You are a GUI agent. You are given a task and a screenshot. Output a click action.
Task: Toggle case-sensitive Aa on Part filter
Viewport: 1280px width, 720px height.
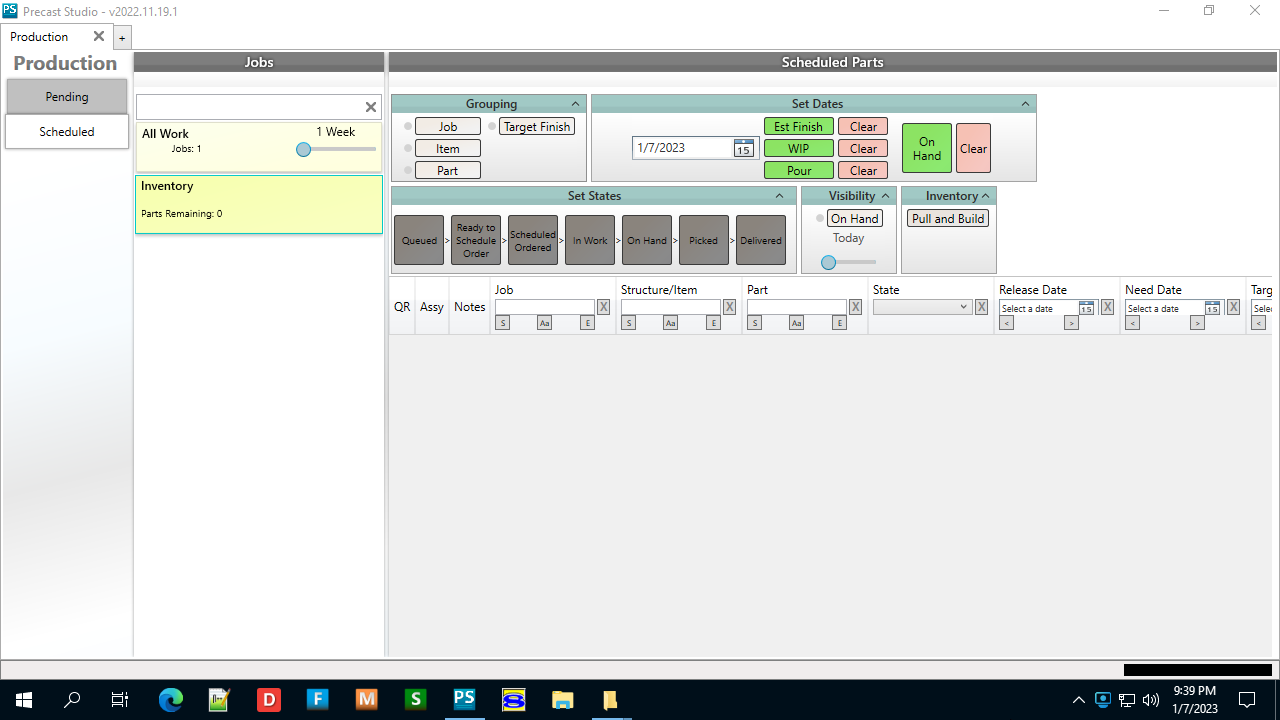pos(796,323)
